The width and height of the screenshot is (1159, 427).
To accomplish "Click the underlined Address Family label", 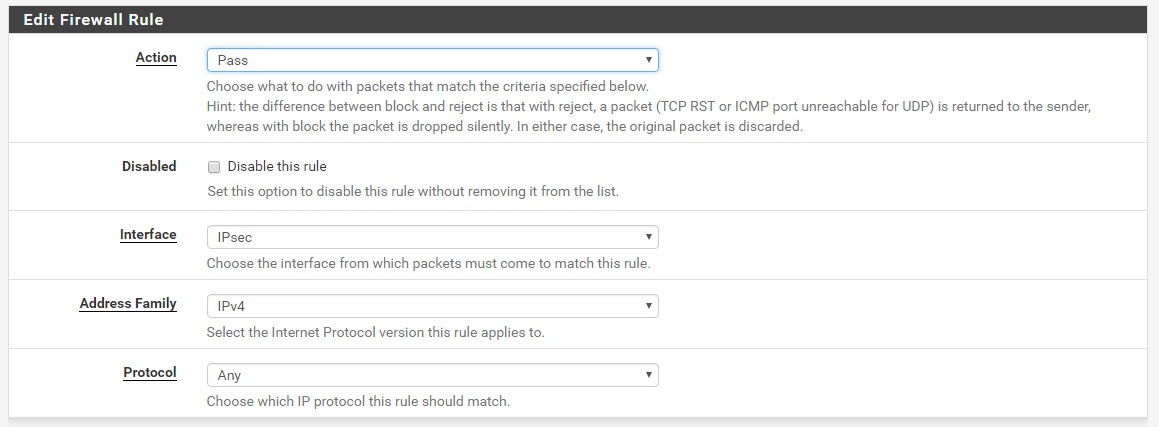I will (x=128, y=304).
